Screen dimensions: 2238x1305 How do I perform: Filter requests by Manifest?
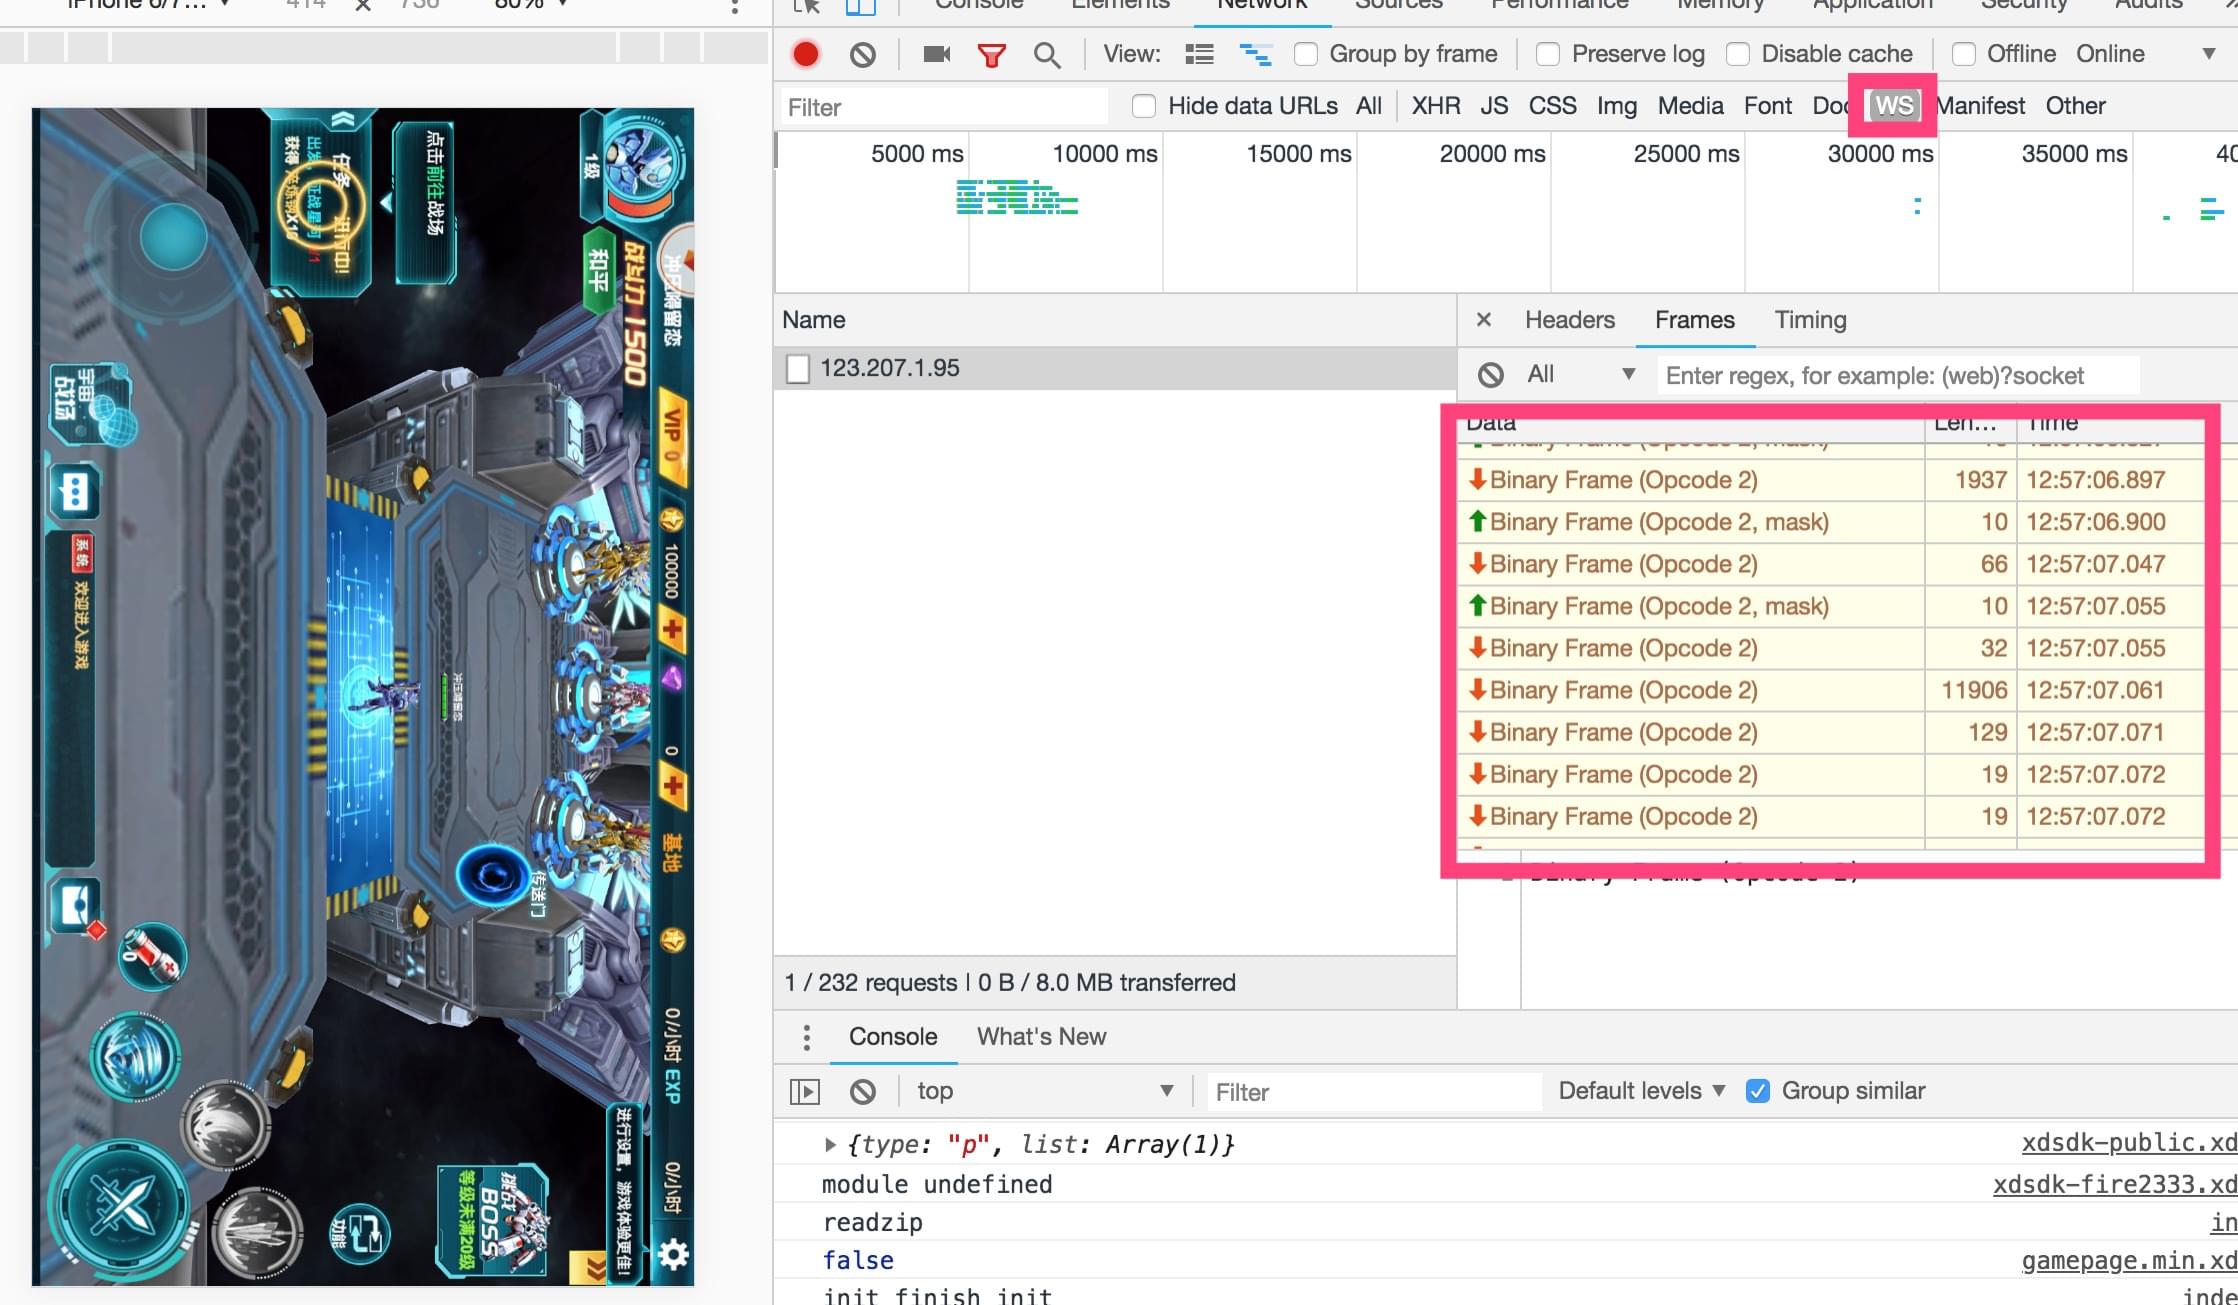click(x=1981, y=106)
